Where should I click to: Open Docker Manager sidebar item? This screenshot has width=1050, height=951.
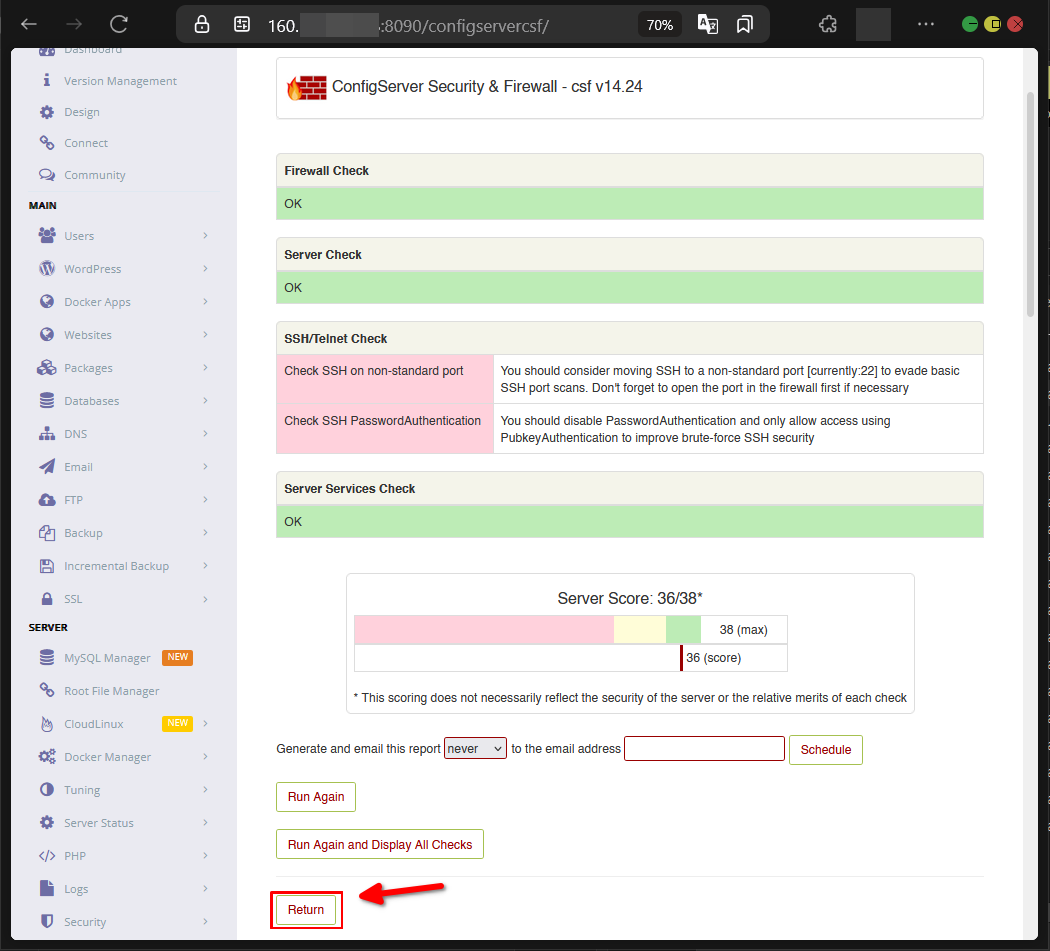point(107,757)
